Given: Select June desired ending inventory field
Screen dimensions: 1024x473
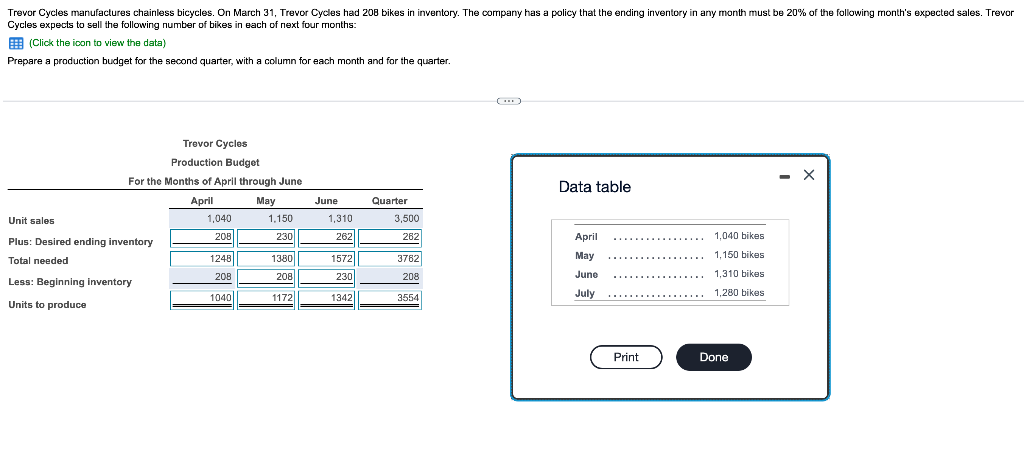Looking at the screenshot, I should point(327,236).
